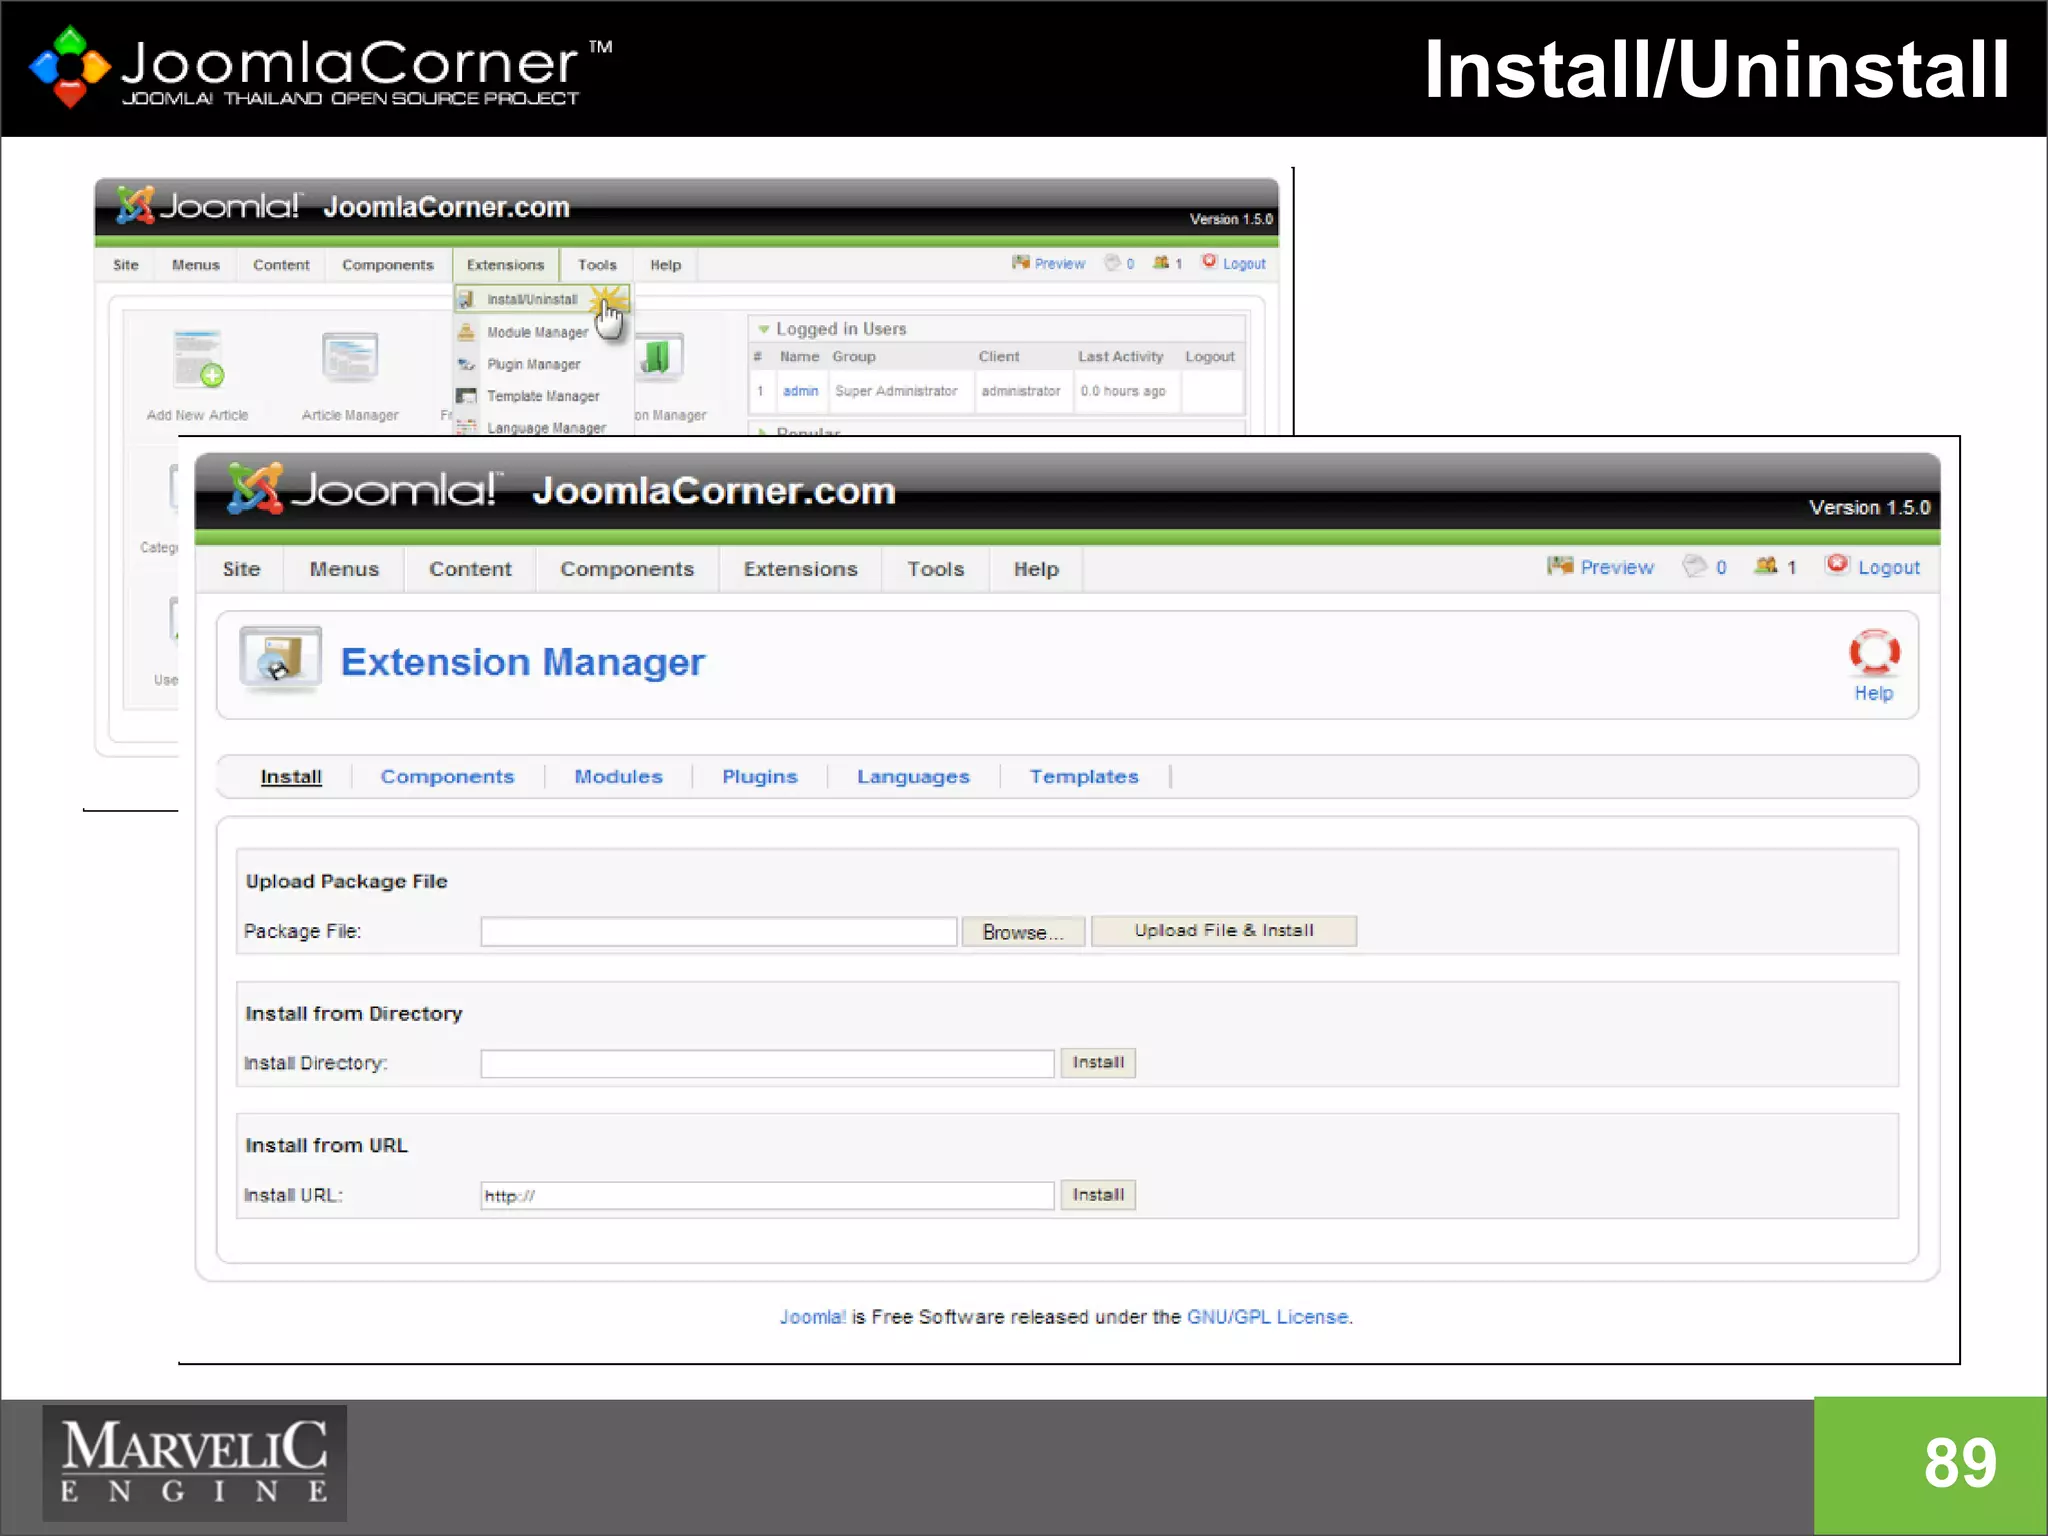Viewport: 2048px width, 1536px height.
Task: Click Joomla! footer link
Action: (x=813, y=1317)
